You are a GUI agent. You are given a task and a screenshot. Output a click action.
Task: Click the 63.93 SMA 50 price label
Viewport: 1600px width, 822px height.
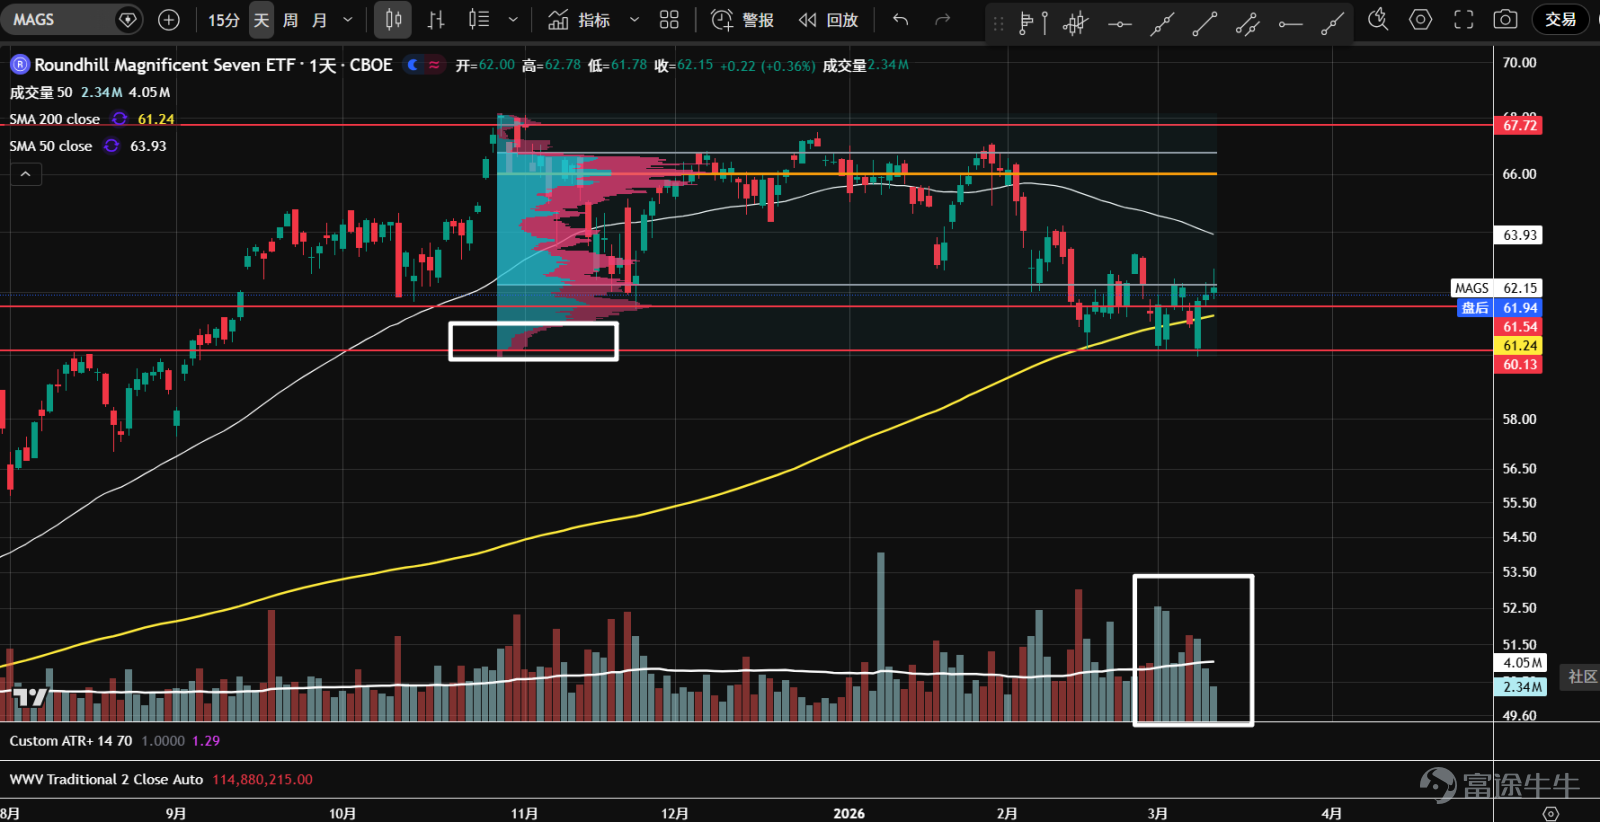1519,235
